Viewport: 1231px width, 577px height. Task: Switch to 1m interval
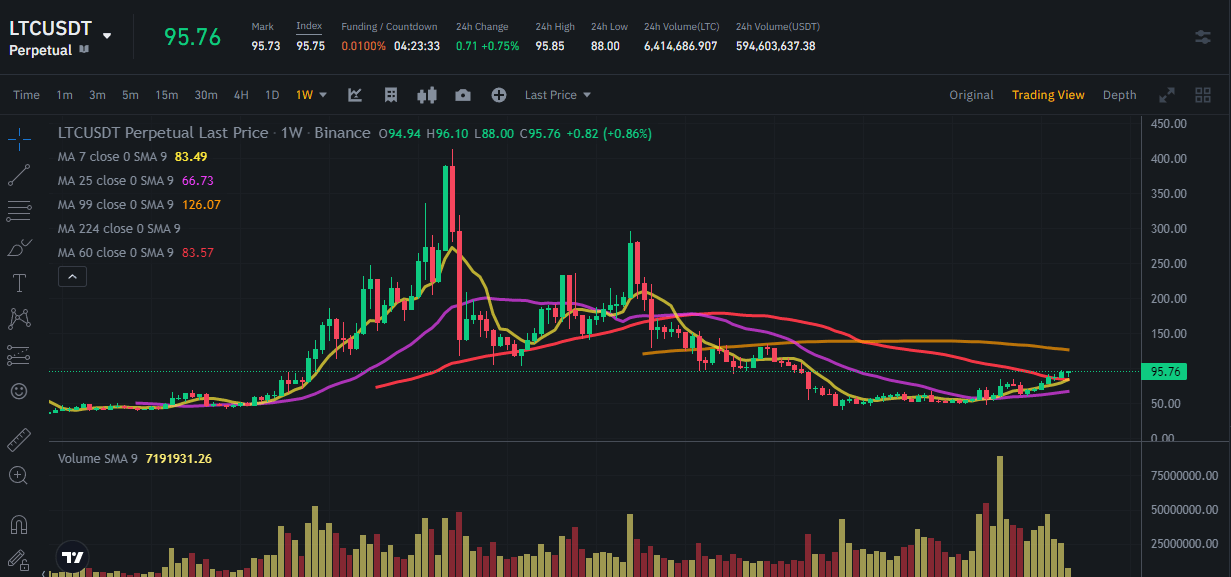point(64,95)
